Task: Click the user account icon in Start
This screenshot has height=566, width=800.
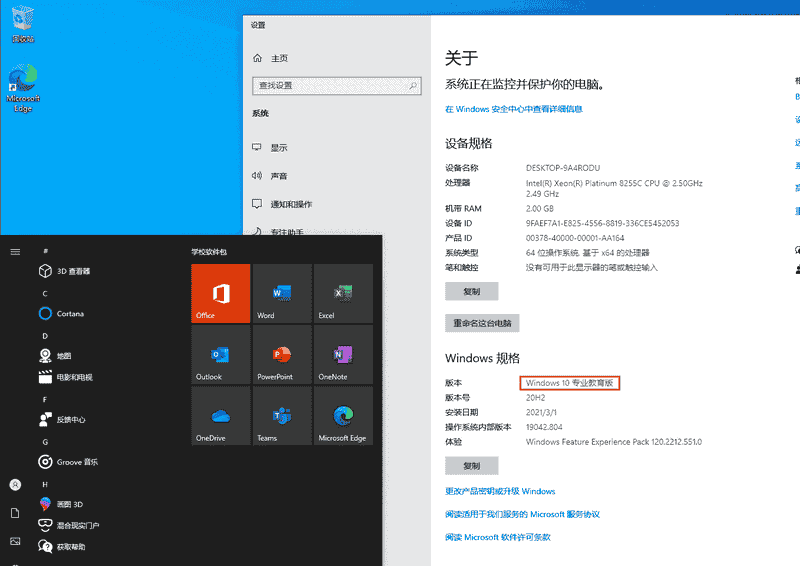Action: (x=15, y=484)
